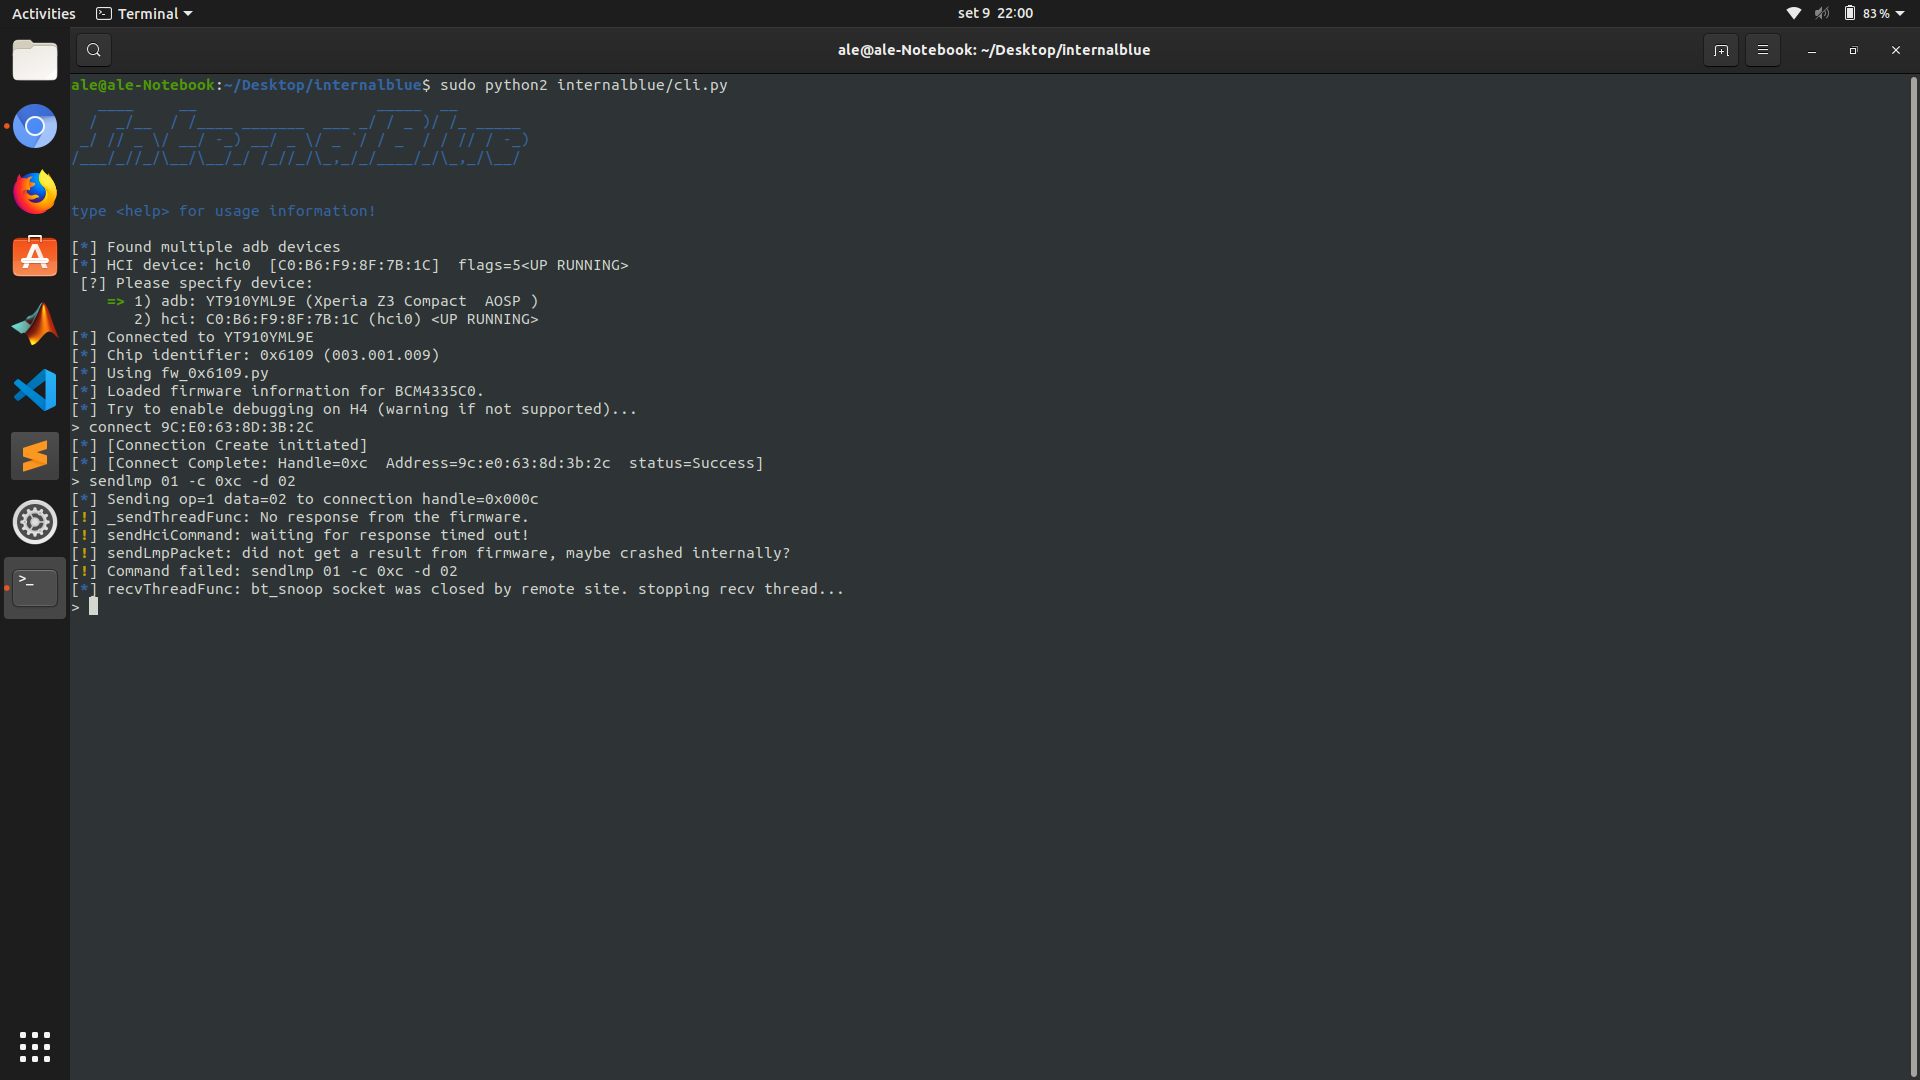Open the terminal hamburger preferences menu

click(x=1763, y=49)
